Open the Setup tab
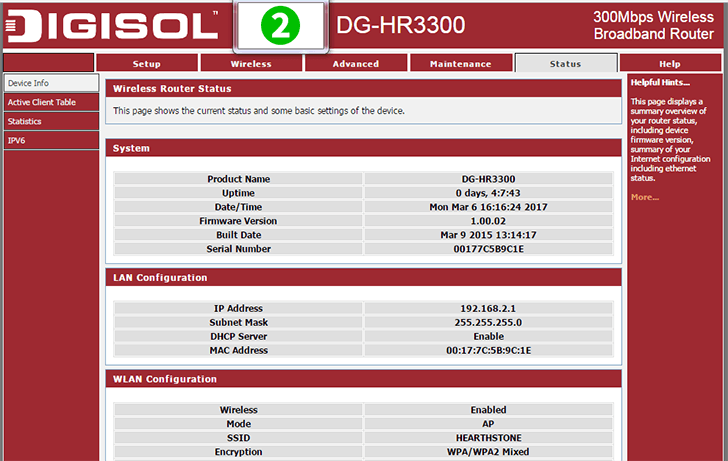The width and height of the screenshot is (728, 461). coord(147,64)
